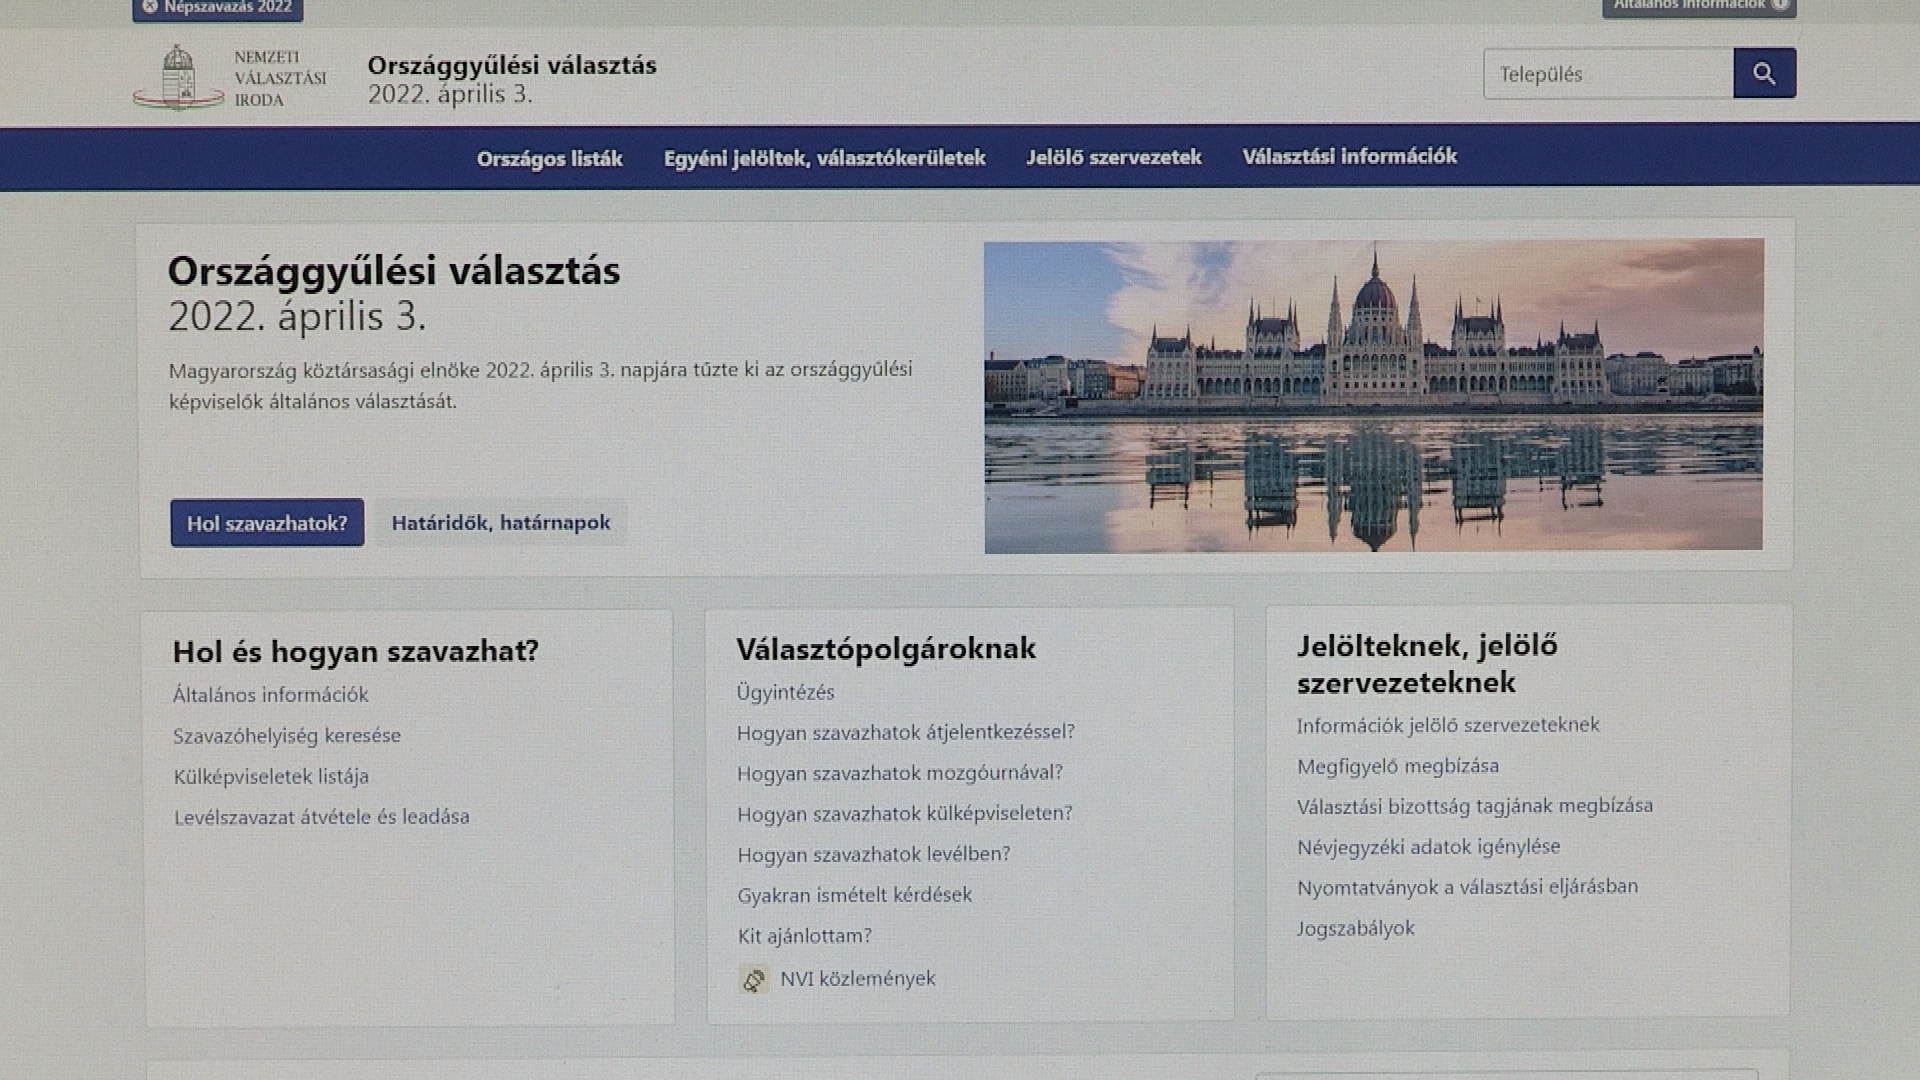Open Hogyan szavazhatok átjelentkezéssel? link
The height and width of the screenshot is (1080, 1920).
pos(905,732)
